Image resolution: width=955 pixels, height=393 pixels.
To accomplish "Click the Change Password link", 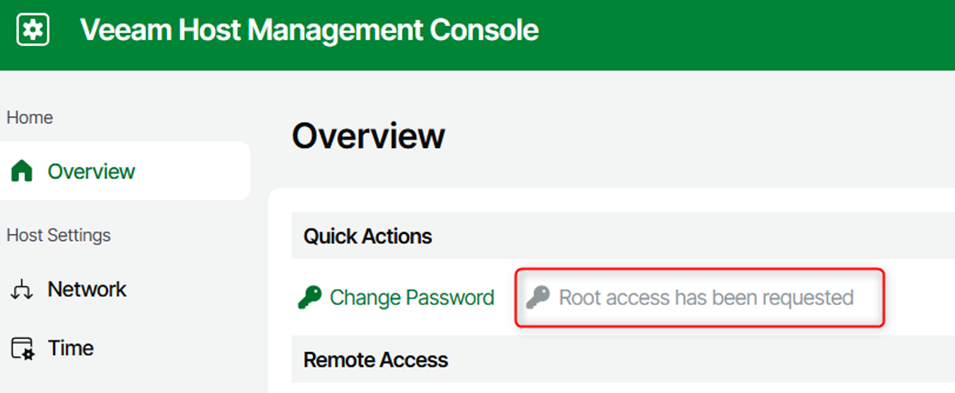I will point(412,298).
